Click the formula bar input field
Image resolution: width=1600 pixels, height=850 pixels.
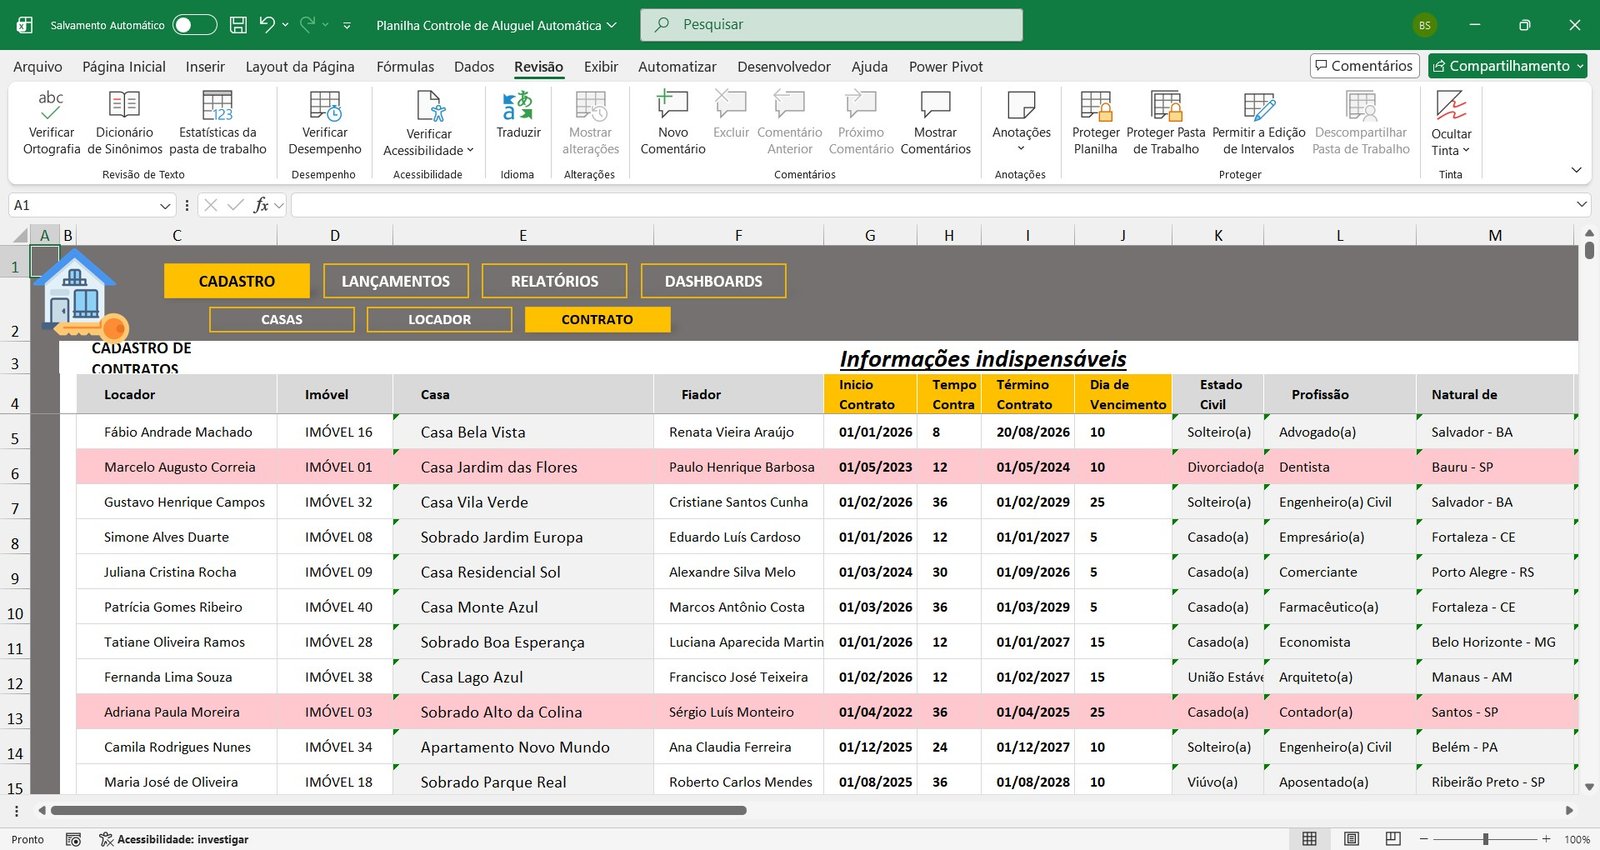click(930, 205)
